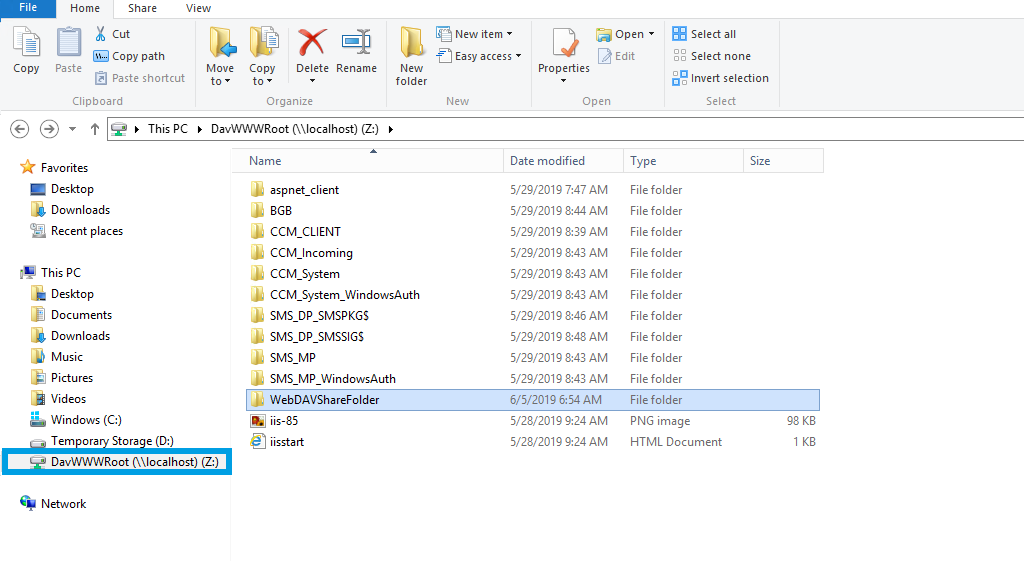Click Select all in the ribbon
Screen dimensions: 1024x561
coord(704,34)
